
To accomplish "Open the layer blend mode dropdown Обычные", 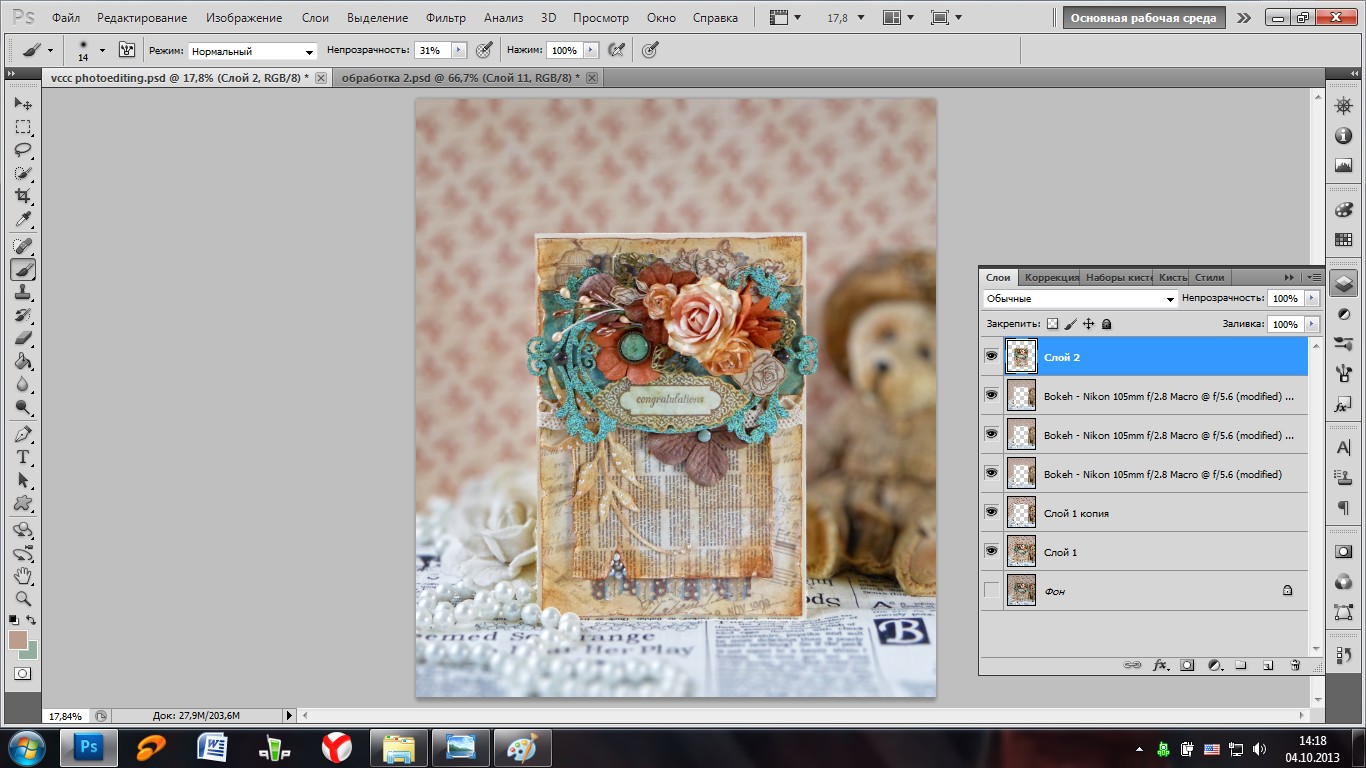I will (1080, 299).
